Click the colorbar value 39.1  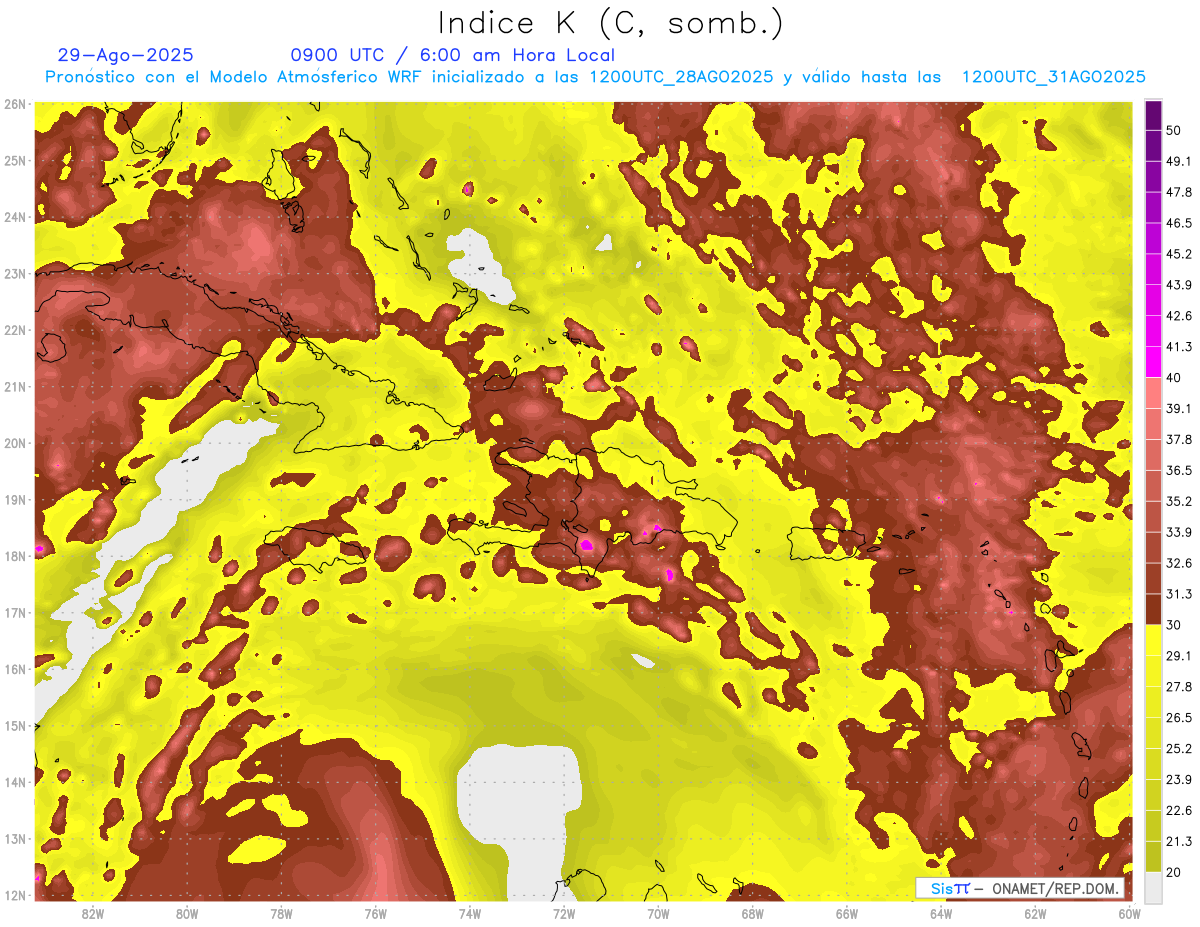pos(1178,408)
